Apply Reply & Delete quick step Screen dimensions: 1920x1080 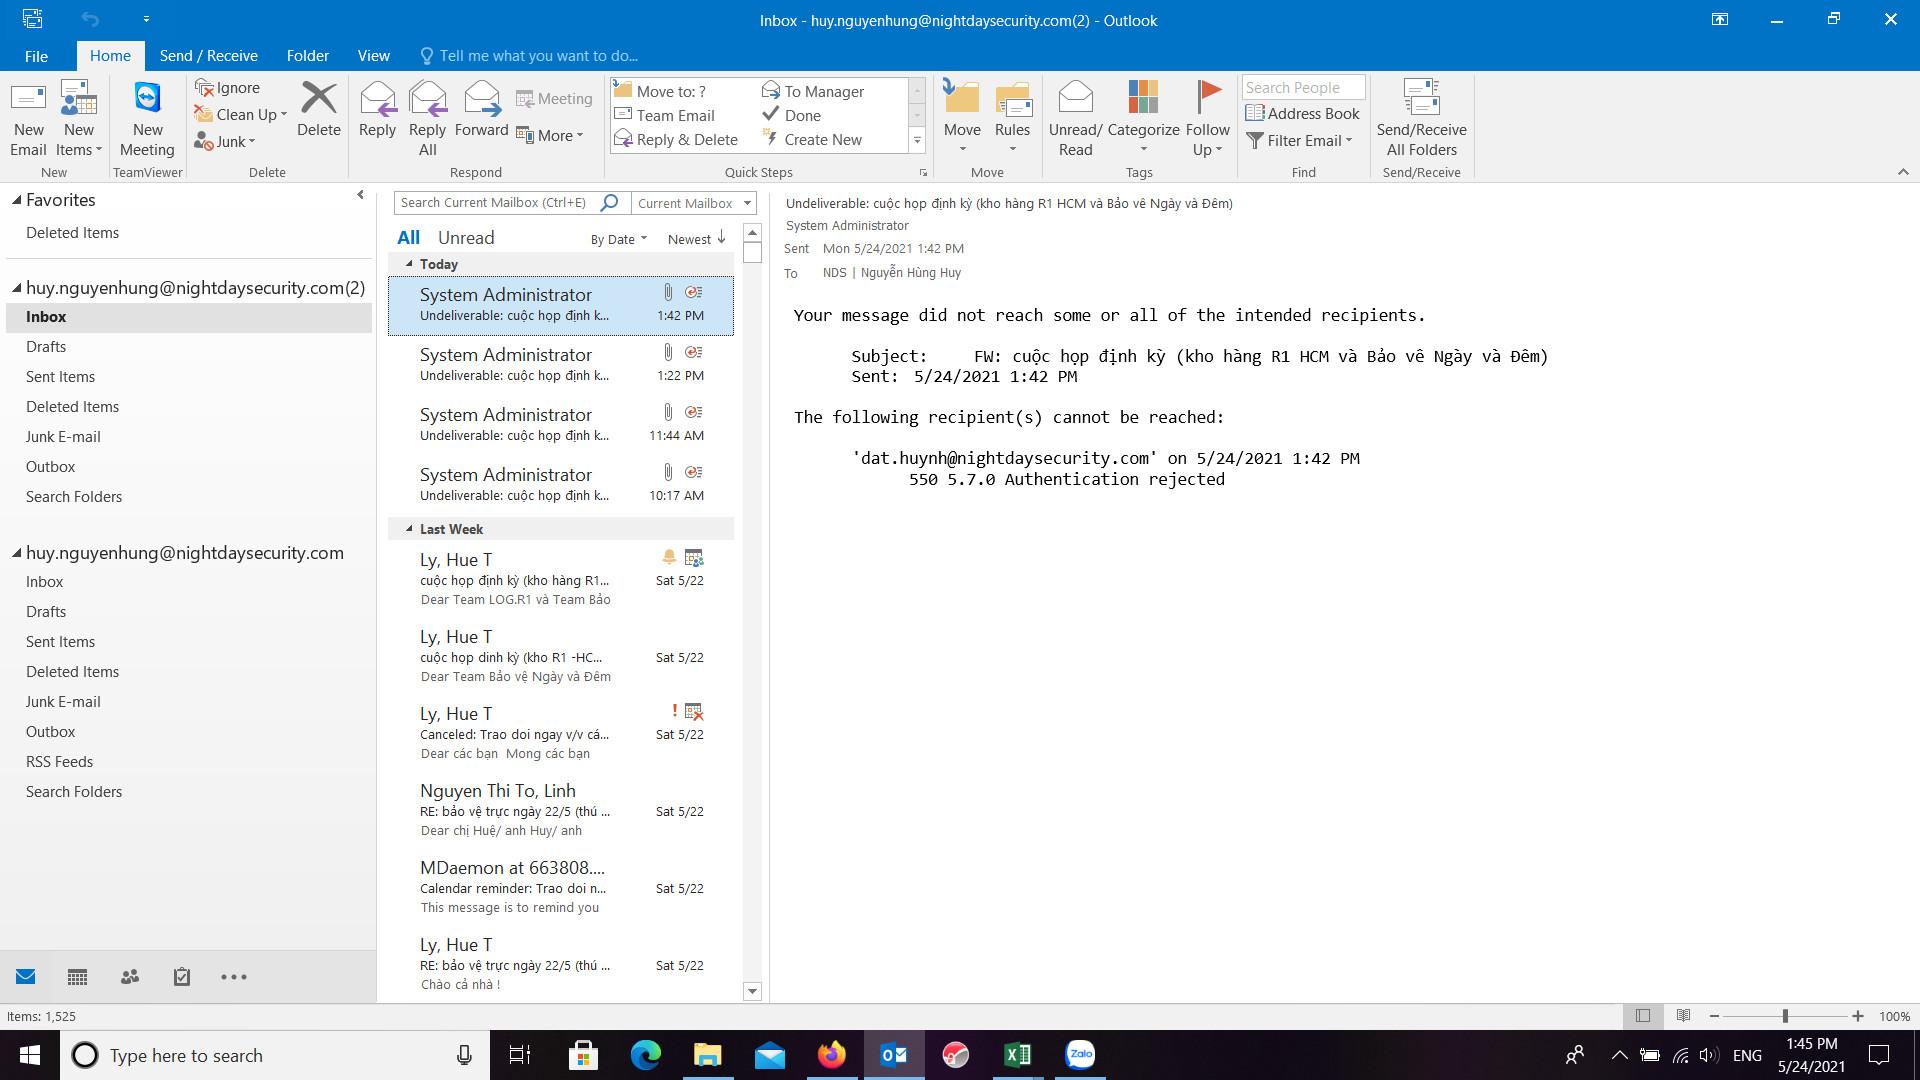click(x=676, y=139)
